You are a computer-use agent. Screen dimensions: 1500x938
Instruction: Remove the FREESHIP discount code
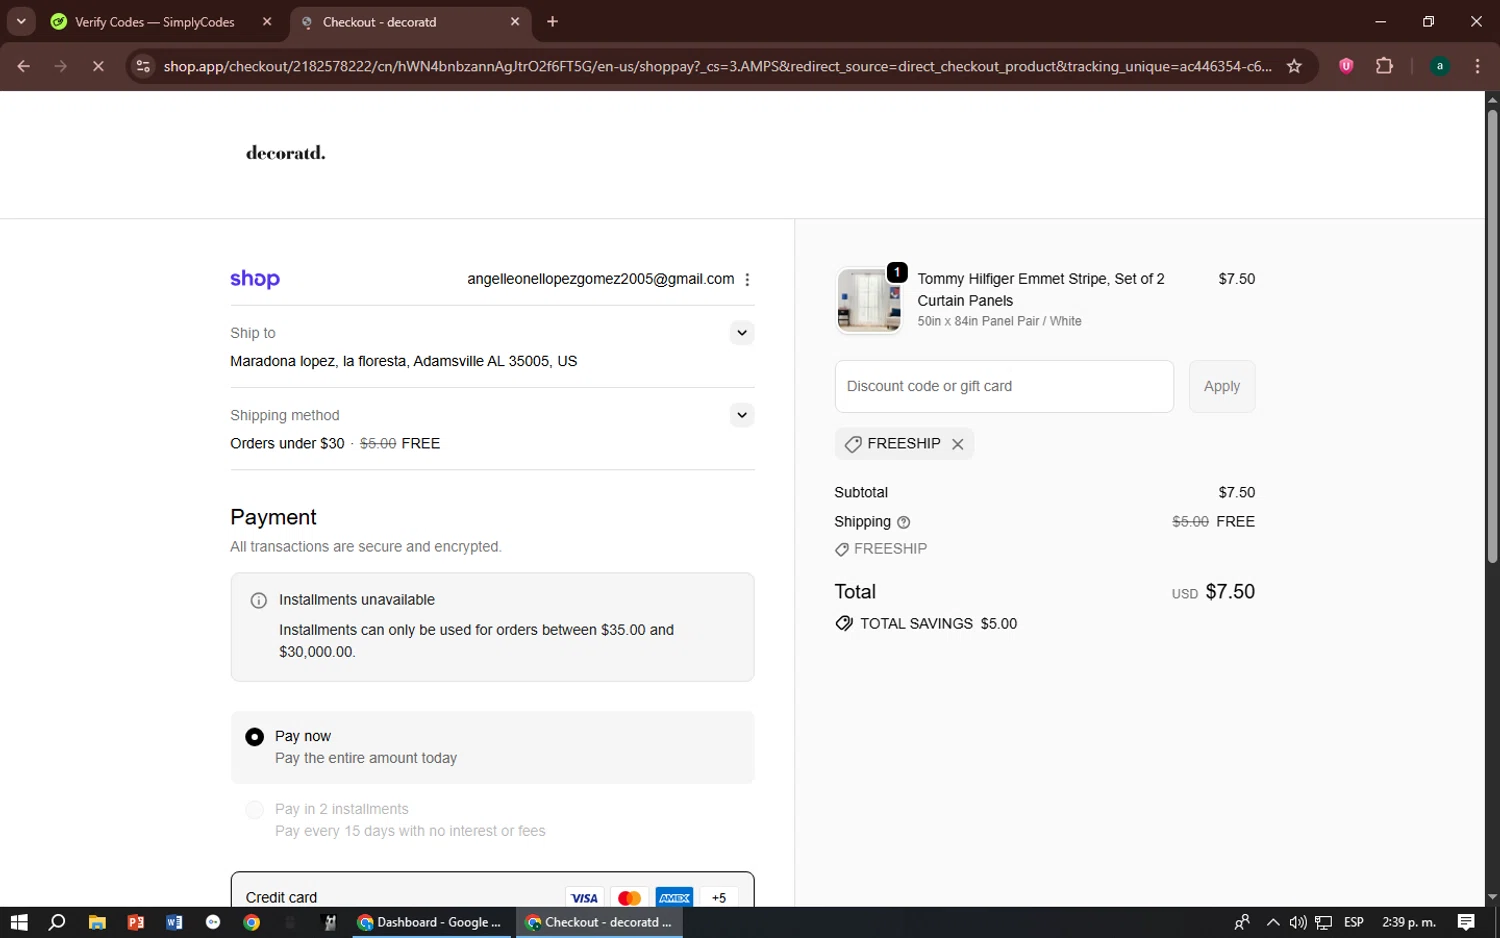(x=958, y=444)
